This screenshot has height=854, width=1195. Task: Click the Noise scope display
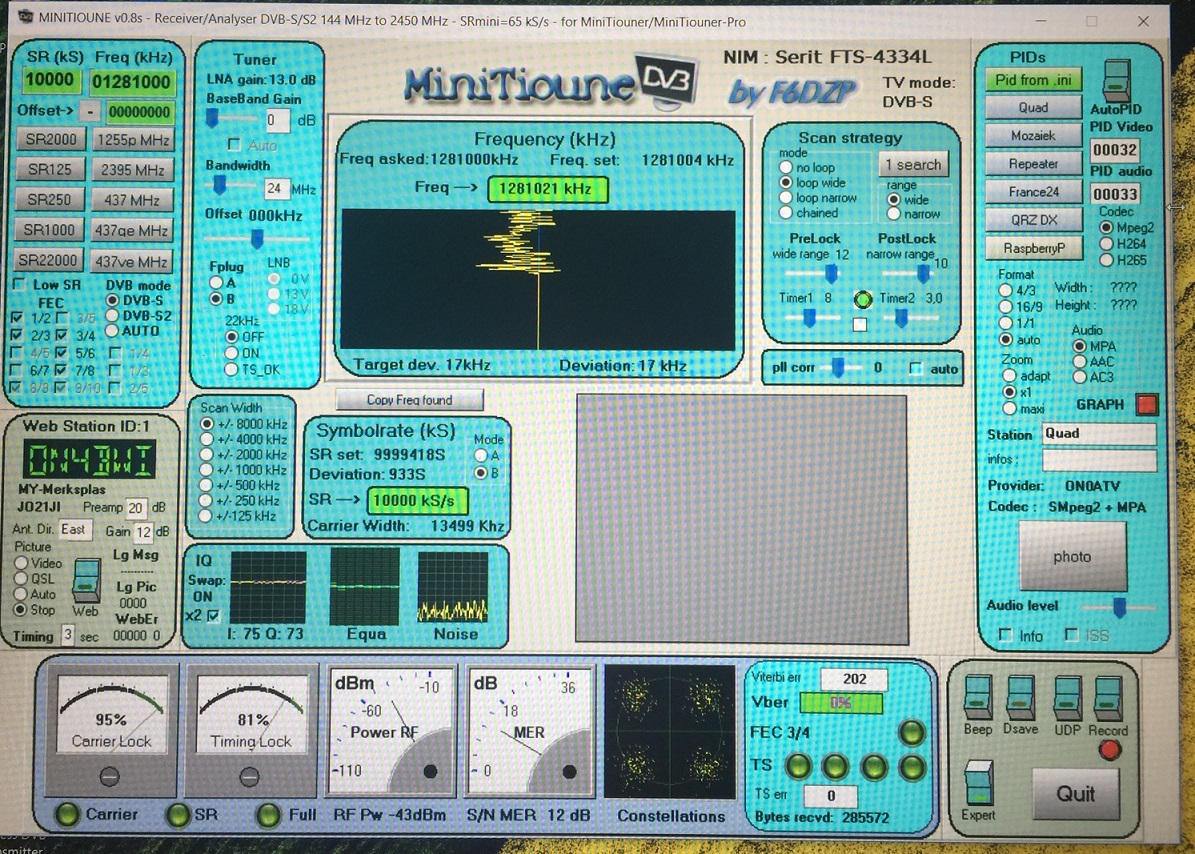453,587
